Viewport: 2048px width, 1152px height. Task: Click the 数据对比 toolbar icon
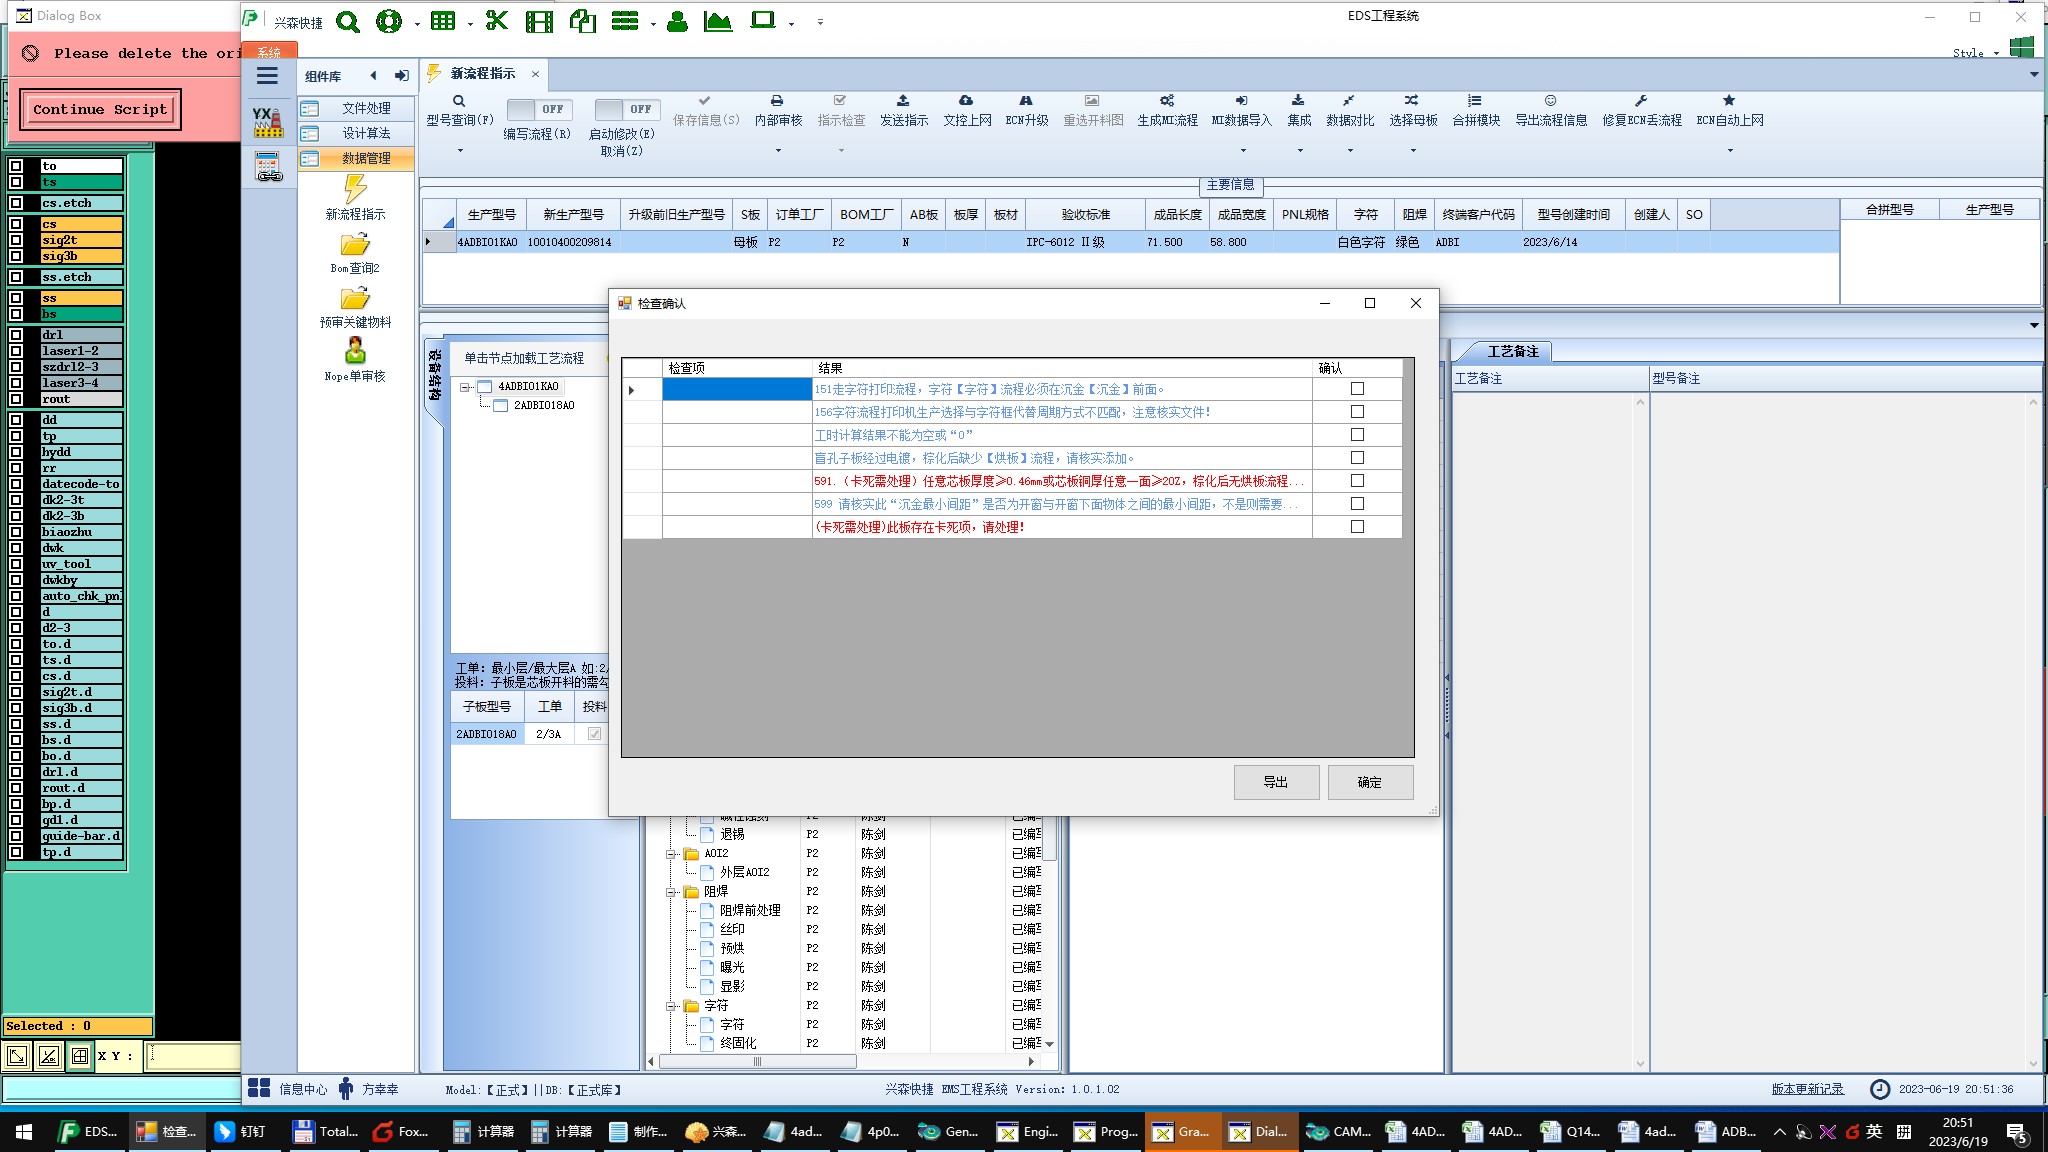pos(1349,101)
